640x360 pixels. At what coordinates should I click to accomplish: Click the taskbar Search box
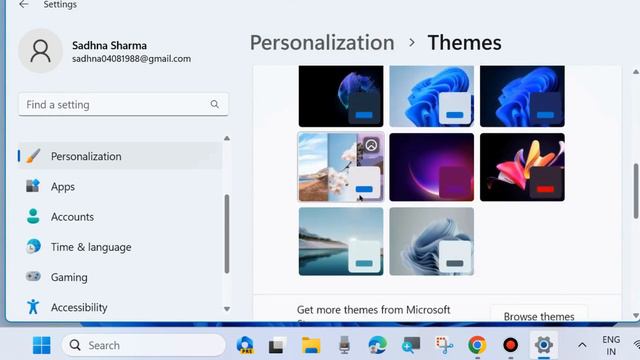[144, 345]
